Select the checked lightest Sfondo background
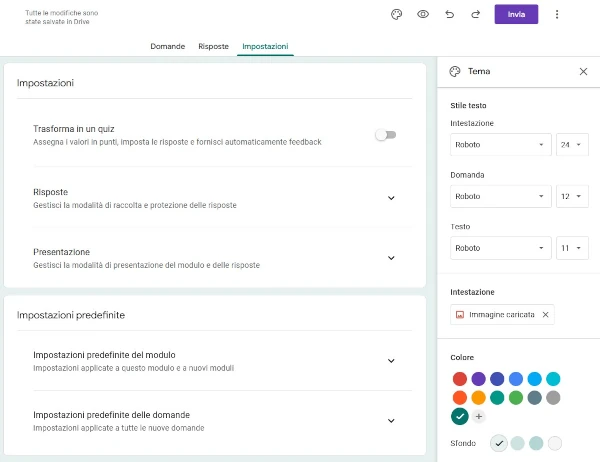This screenshot has height=462, width=600. pos(499,443)
